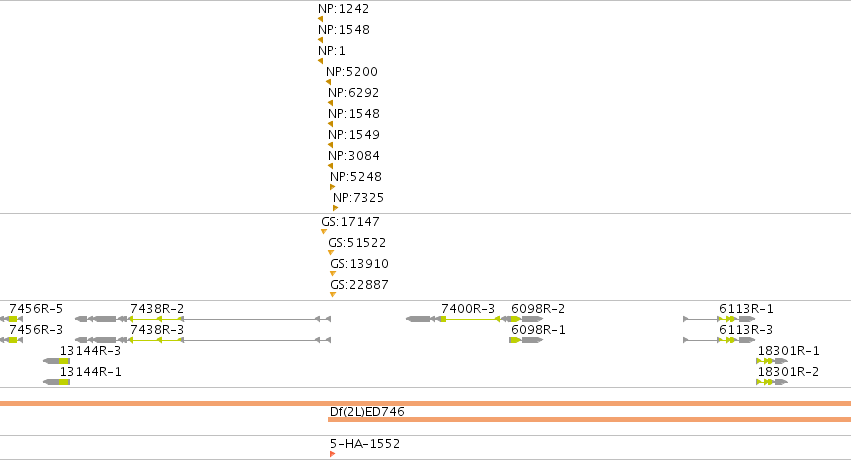Select the NP:5200 label

click(x=352, y=72)
